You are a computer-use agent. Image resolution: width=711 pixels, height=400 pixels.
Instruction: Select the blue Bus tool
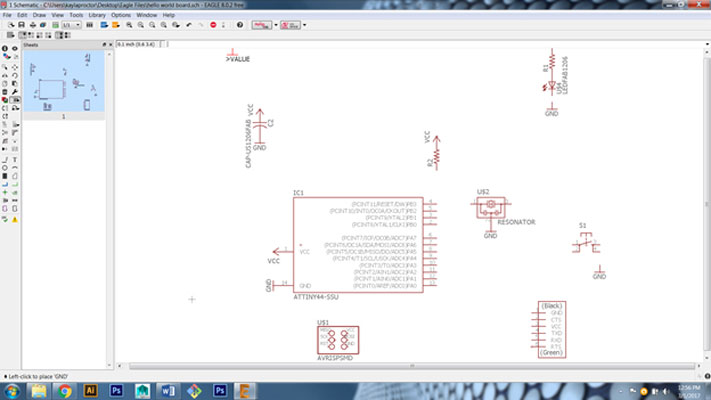point(5,184)
